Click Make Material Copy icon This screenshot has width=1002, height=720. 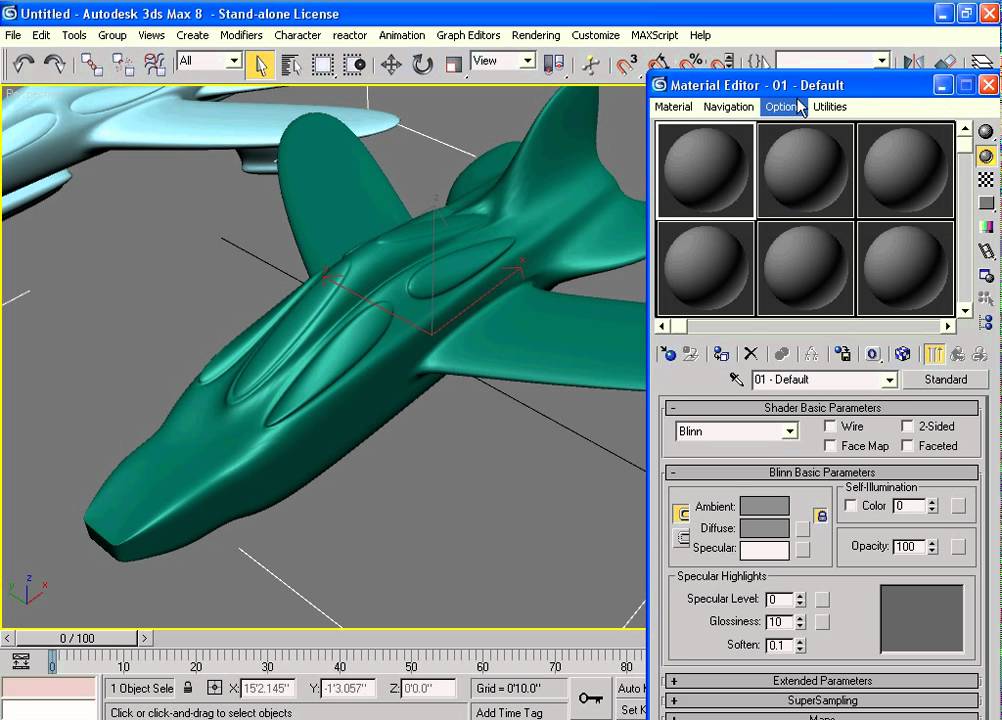781,354
